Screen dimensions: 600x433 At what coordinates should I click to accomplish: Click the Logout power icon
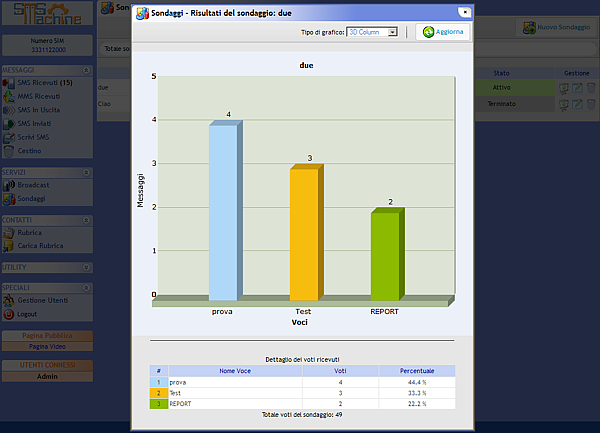pyautogui.click(x=8, y=314)
